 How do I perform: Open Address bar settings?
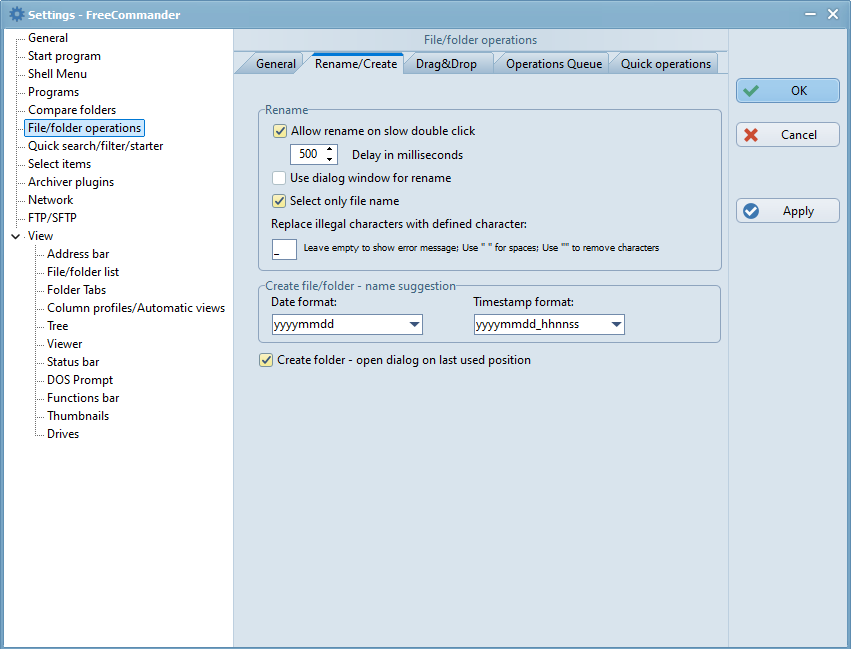[78, 254]
